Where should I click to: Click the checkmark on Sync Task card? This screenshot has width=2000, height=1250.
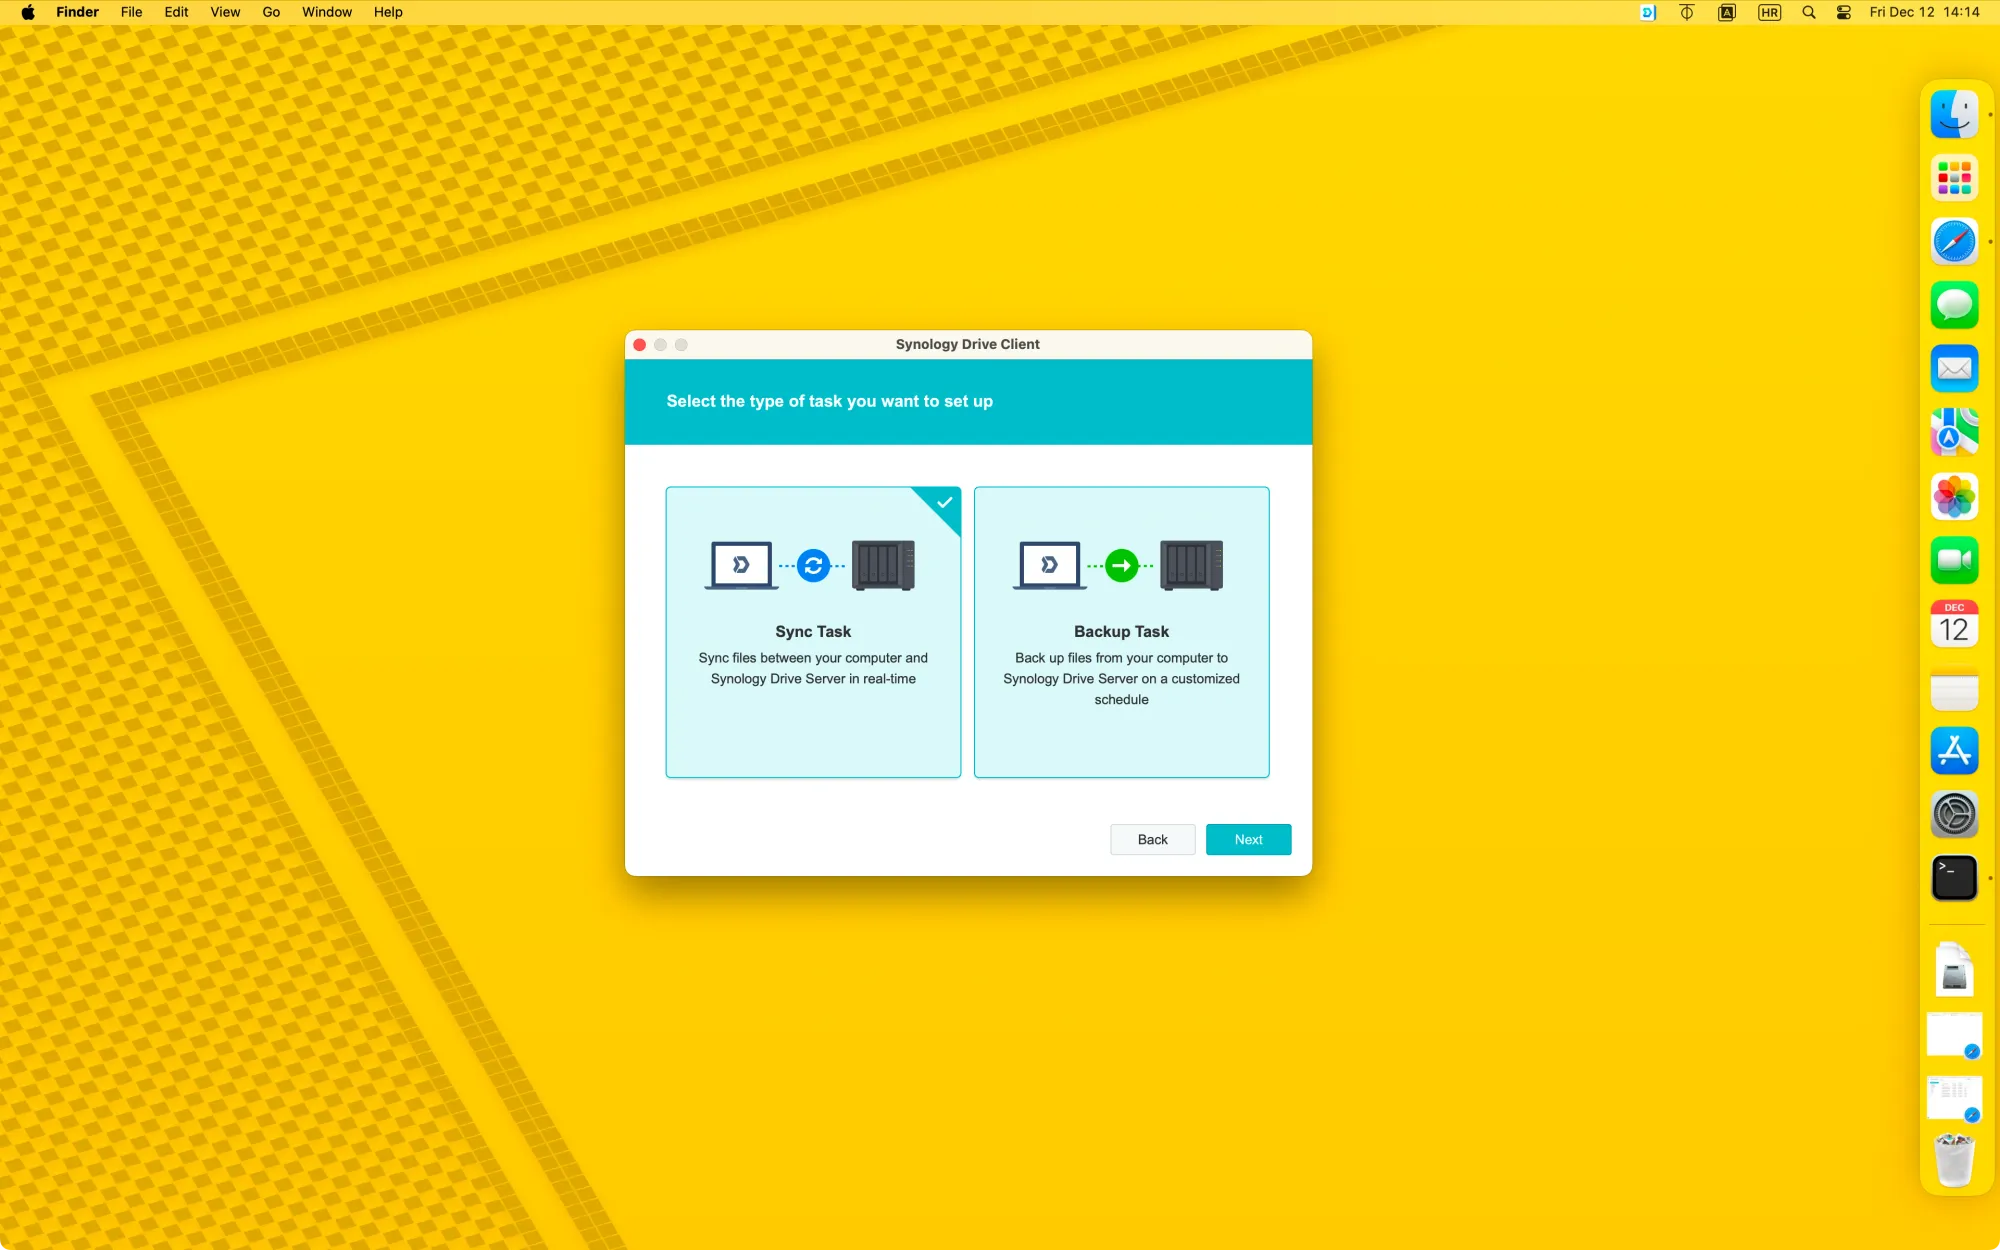944,503
